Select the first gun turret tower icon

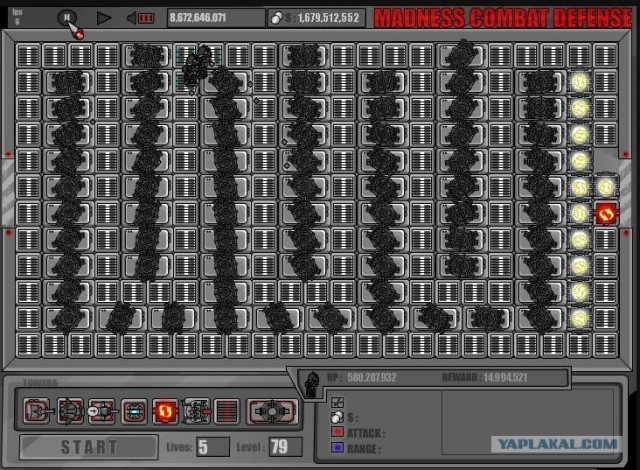(38, 411)
